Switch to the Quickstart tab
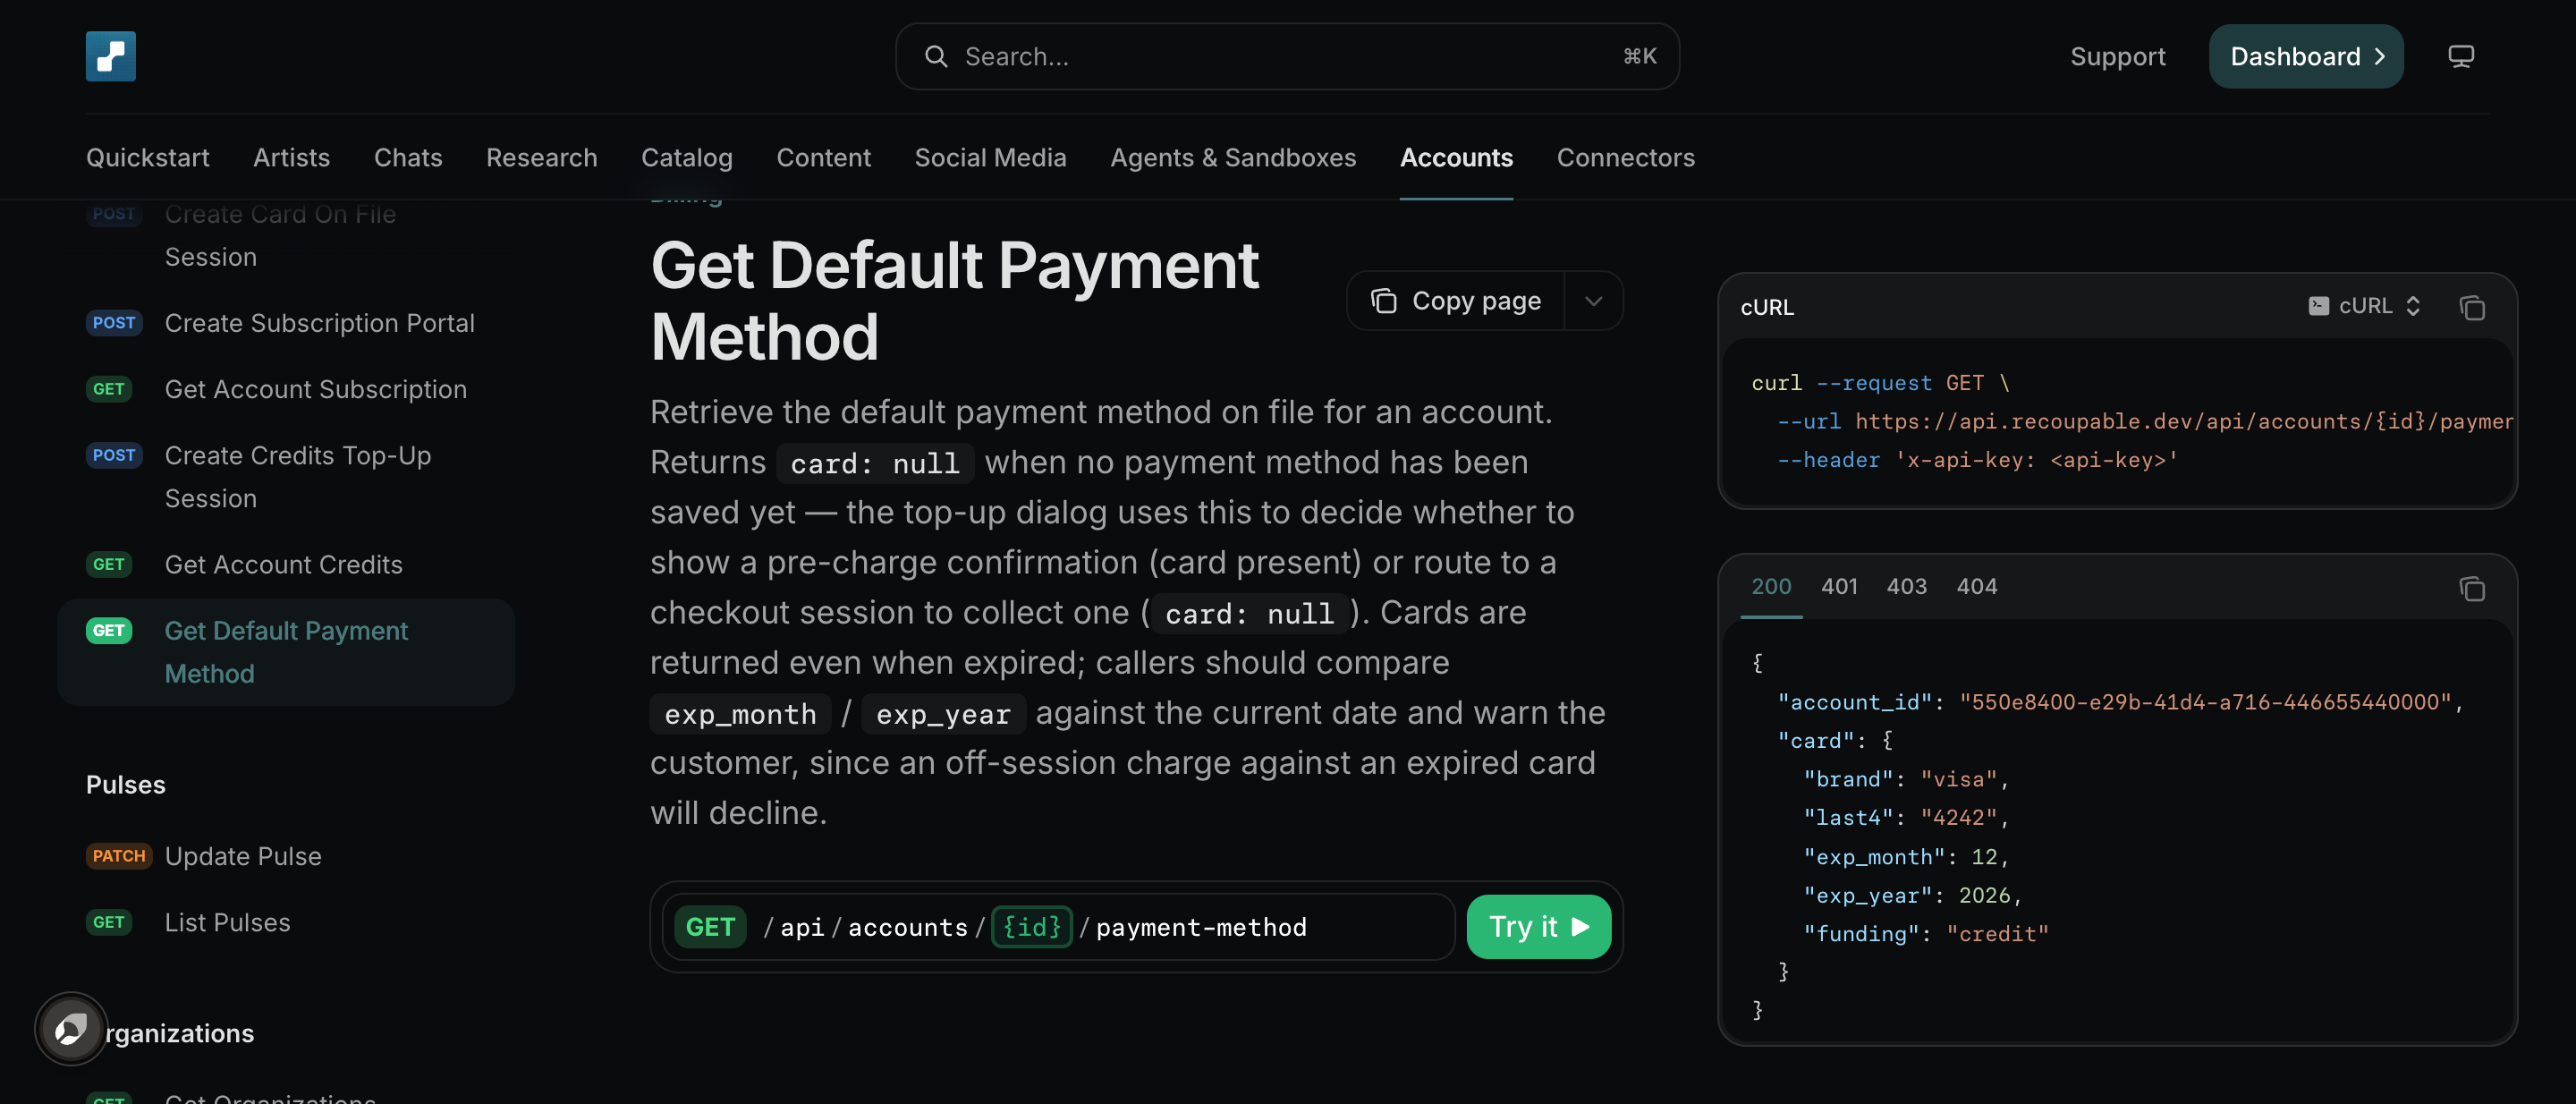The image size is (2576, 1104). pos(148,157)
